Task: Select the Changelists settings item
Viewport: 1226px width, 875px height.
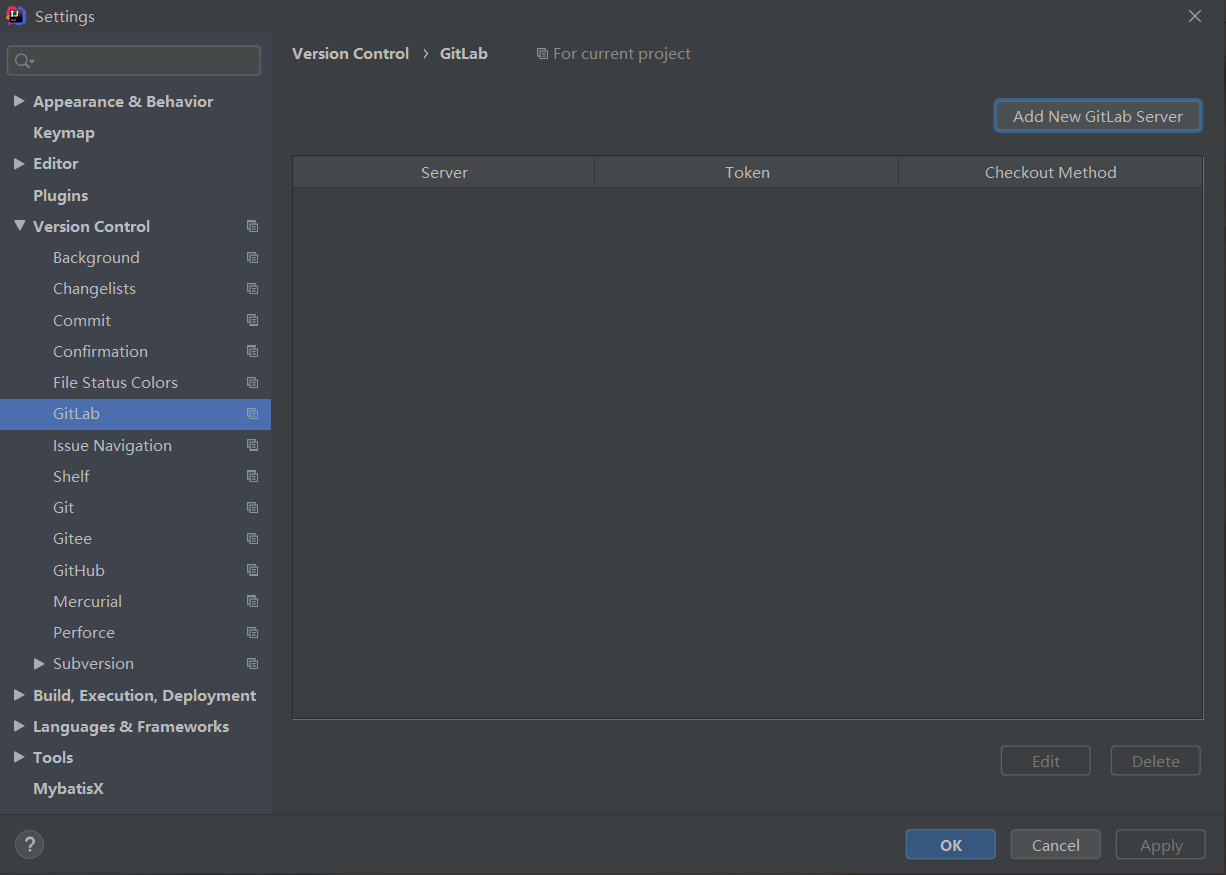Action: (94, 288)
